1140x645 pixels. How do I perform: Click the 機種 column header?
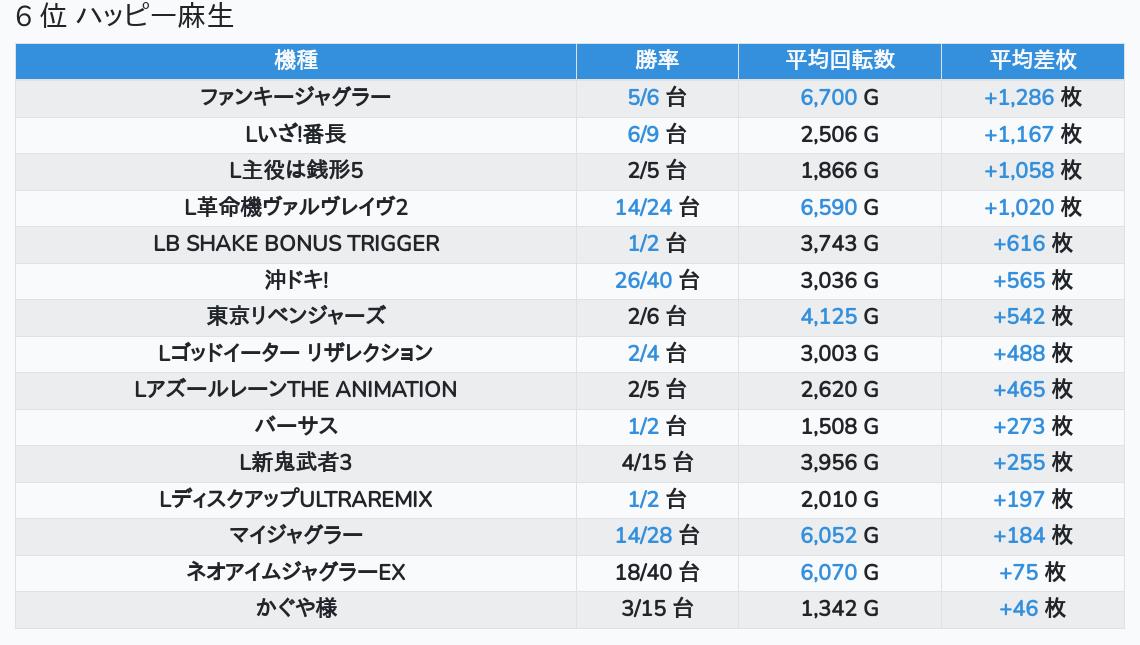296,61
